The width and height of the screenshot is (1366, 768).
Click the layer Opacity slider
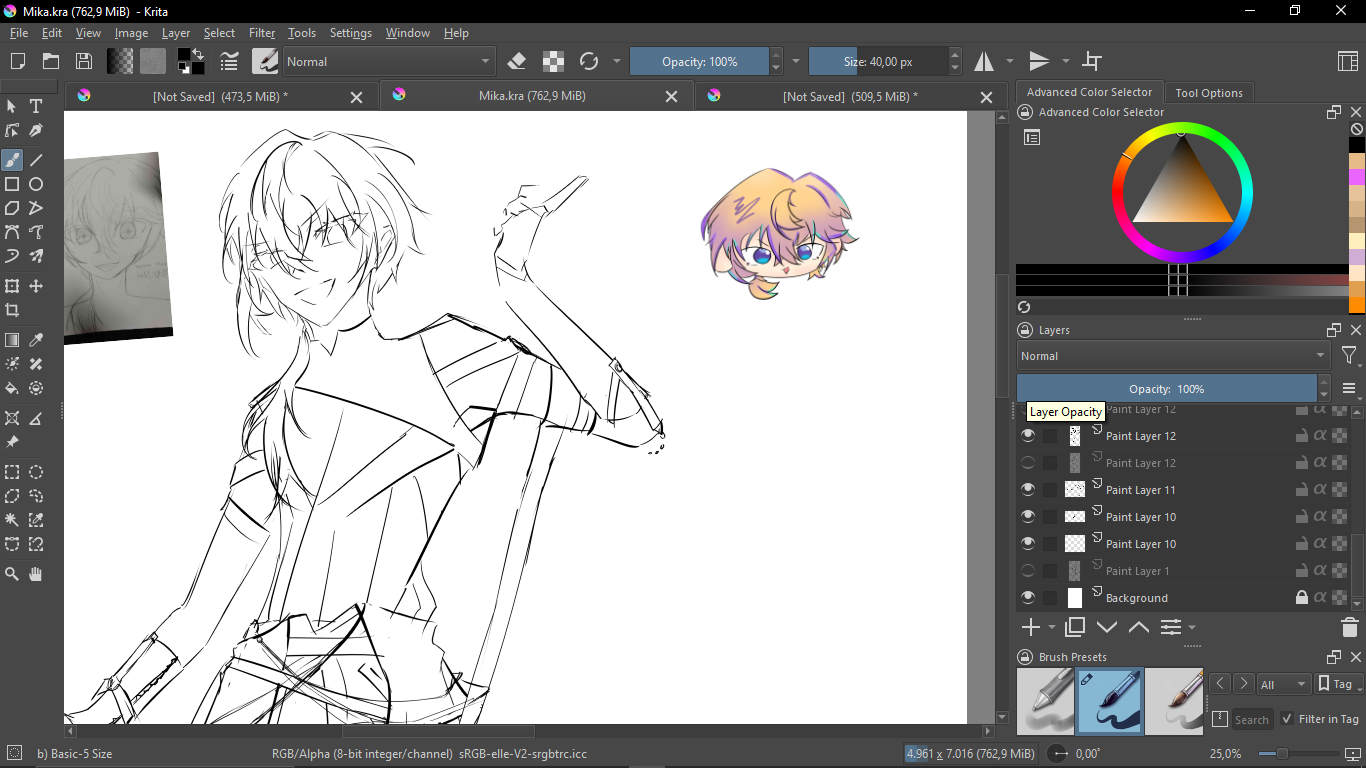tap(1166, 389)
